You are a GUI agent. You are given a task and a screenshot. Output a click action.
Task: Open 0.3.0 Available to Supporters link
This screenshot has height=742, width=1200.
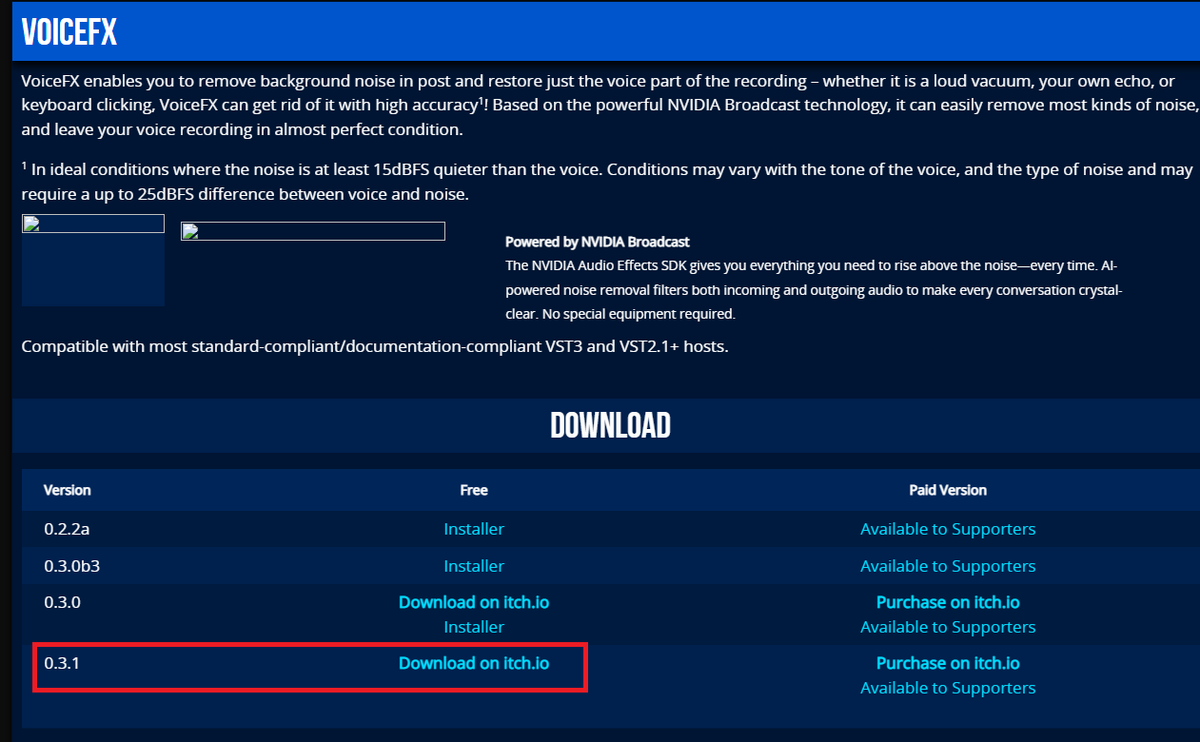(x=948, y=627)
